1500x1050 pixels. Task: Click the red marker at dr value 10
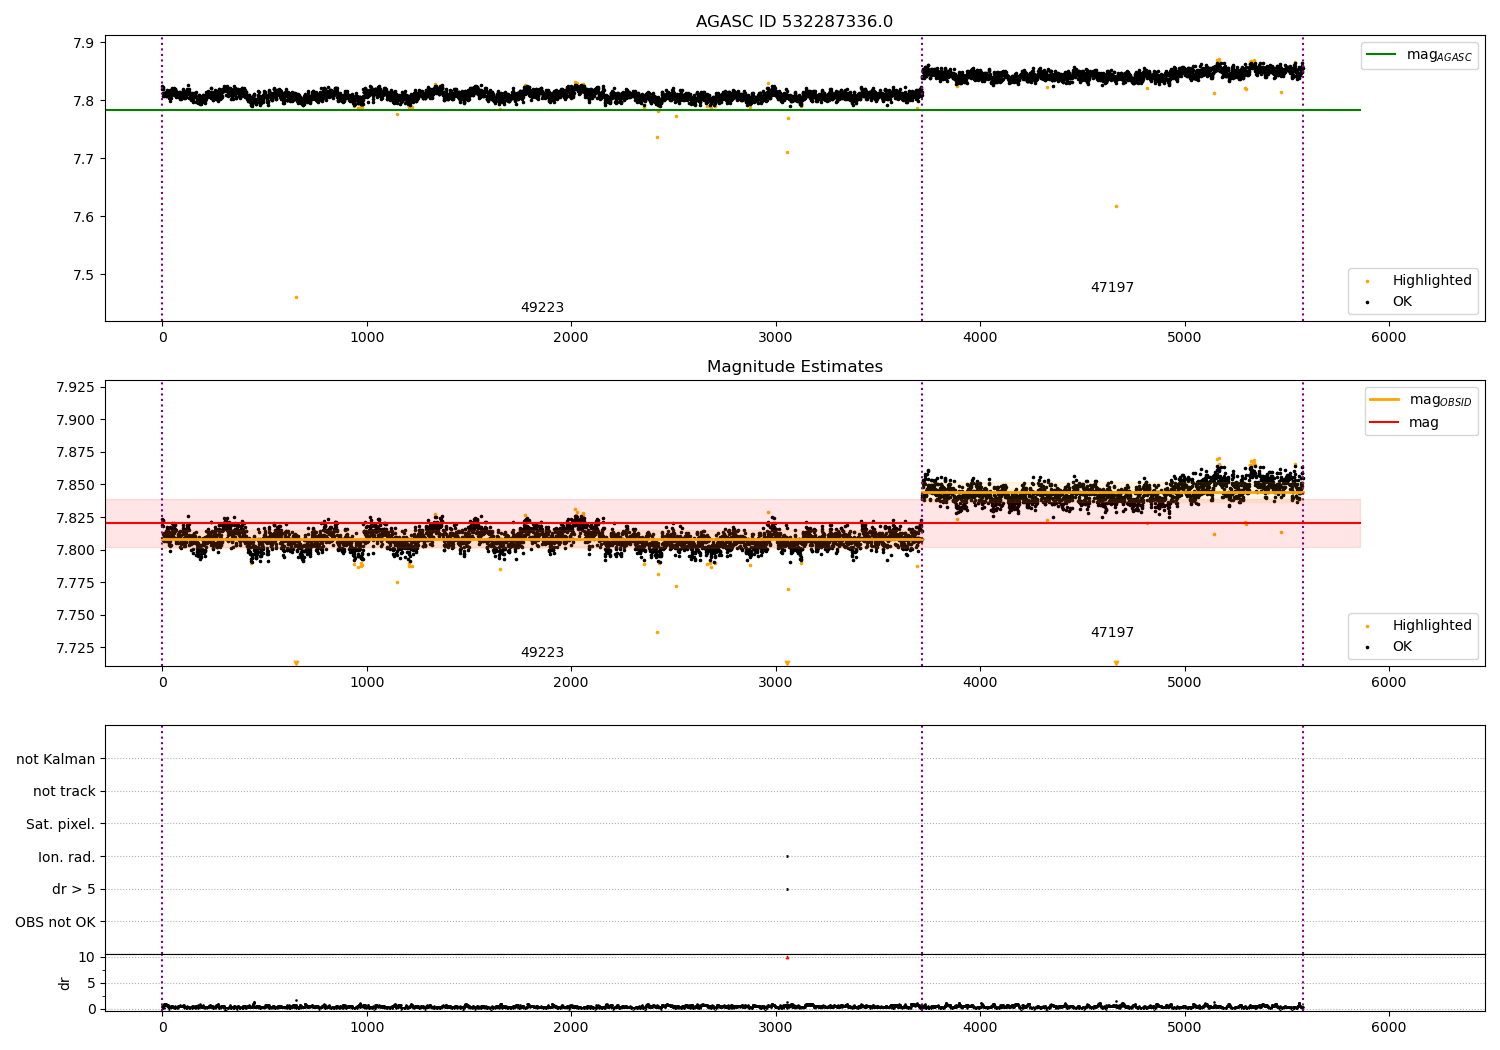787,957
